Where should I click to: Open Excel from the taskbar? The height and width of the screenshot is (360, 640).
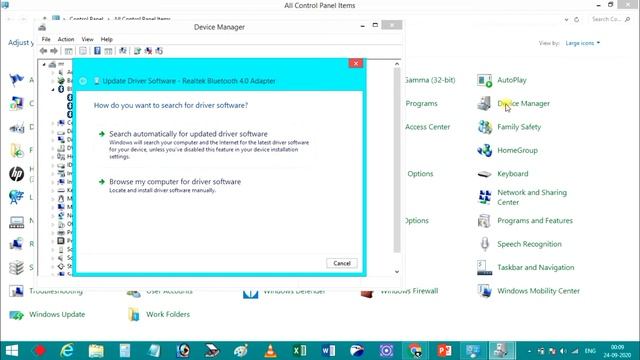click(x=299, y=351)
